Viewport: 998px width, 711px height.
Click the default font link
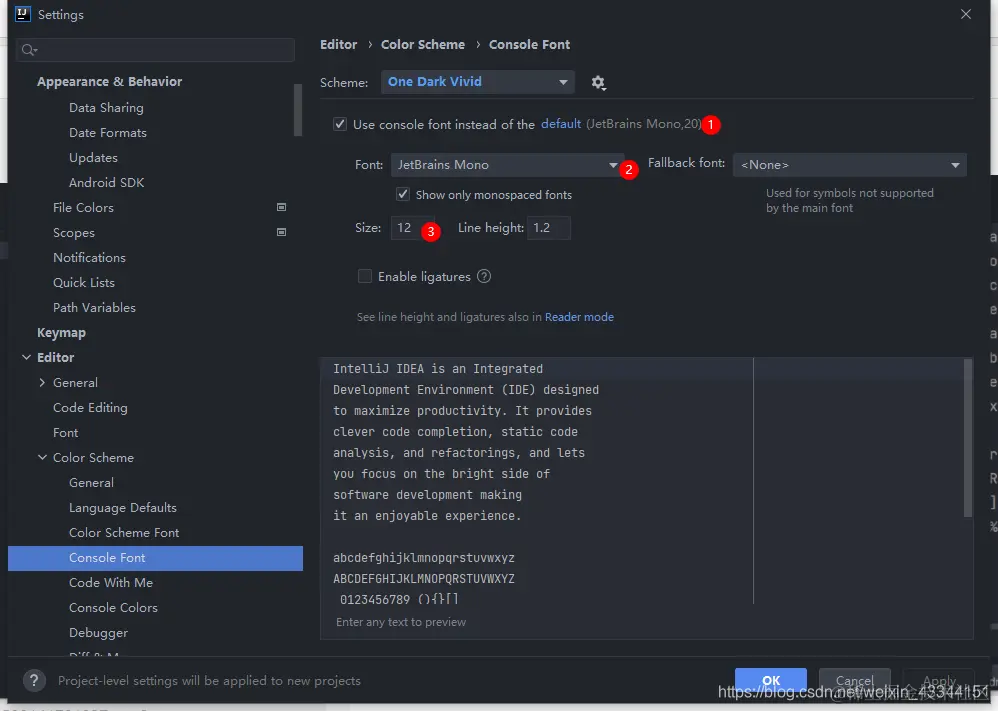(561, 123)
